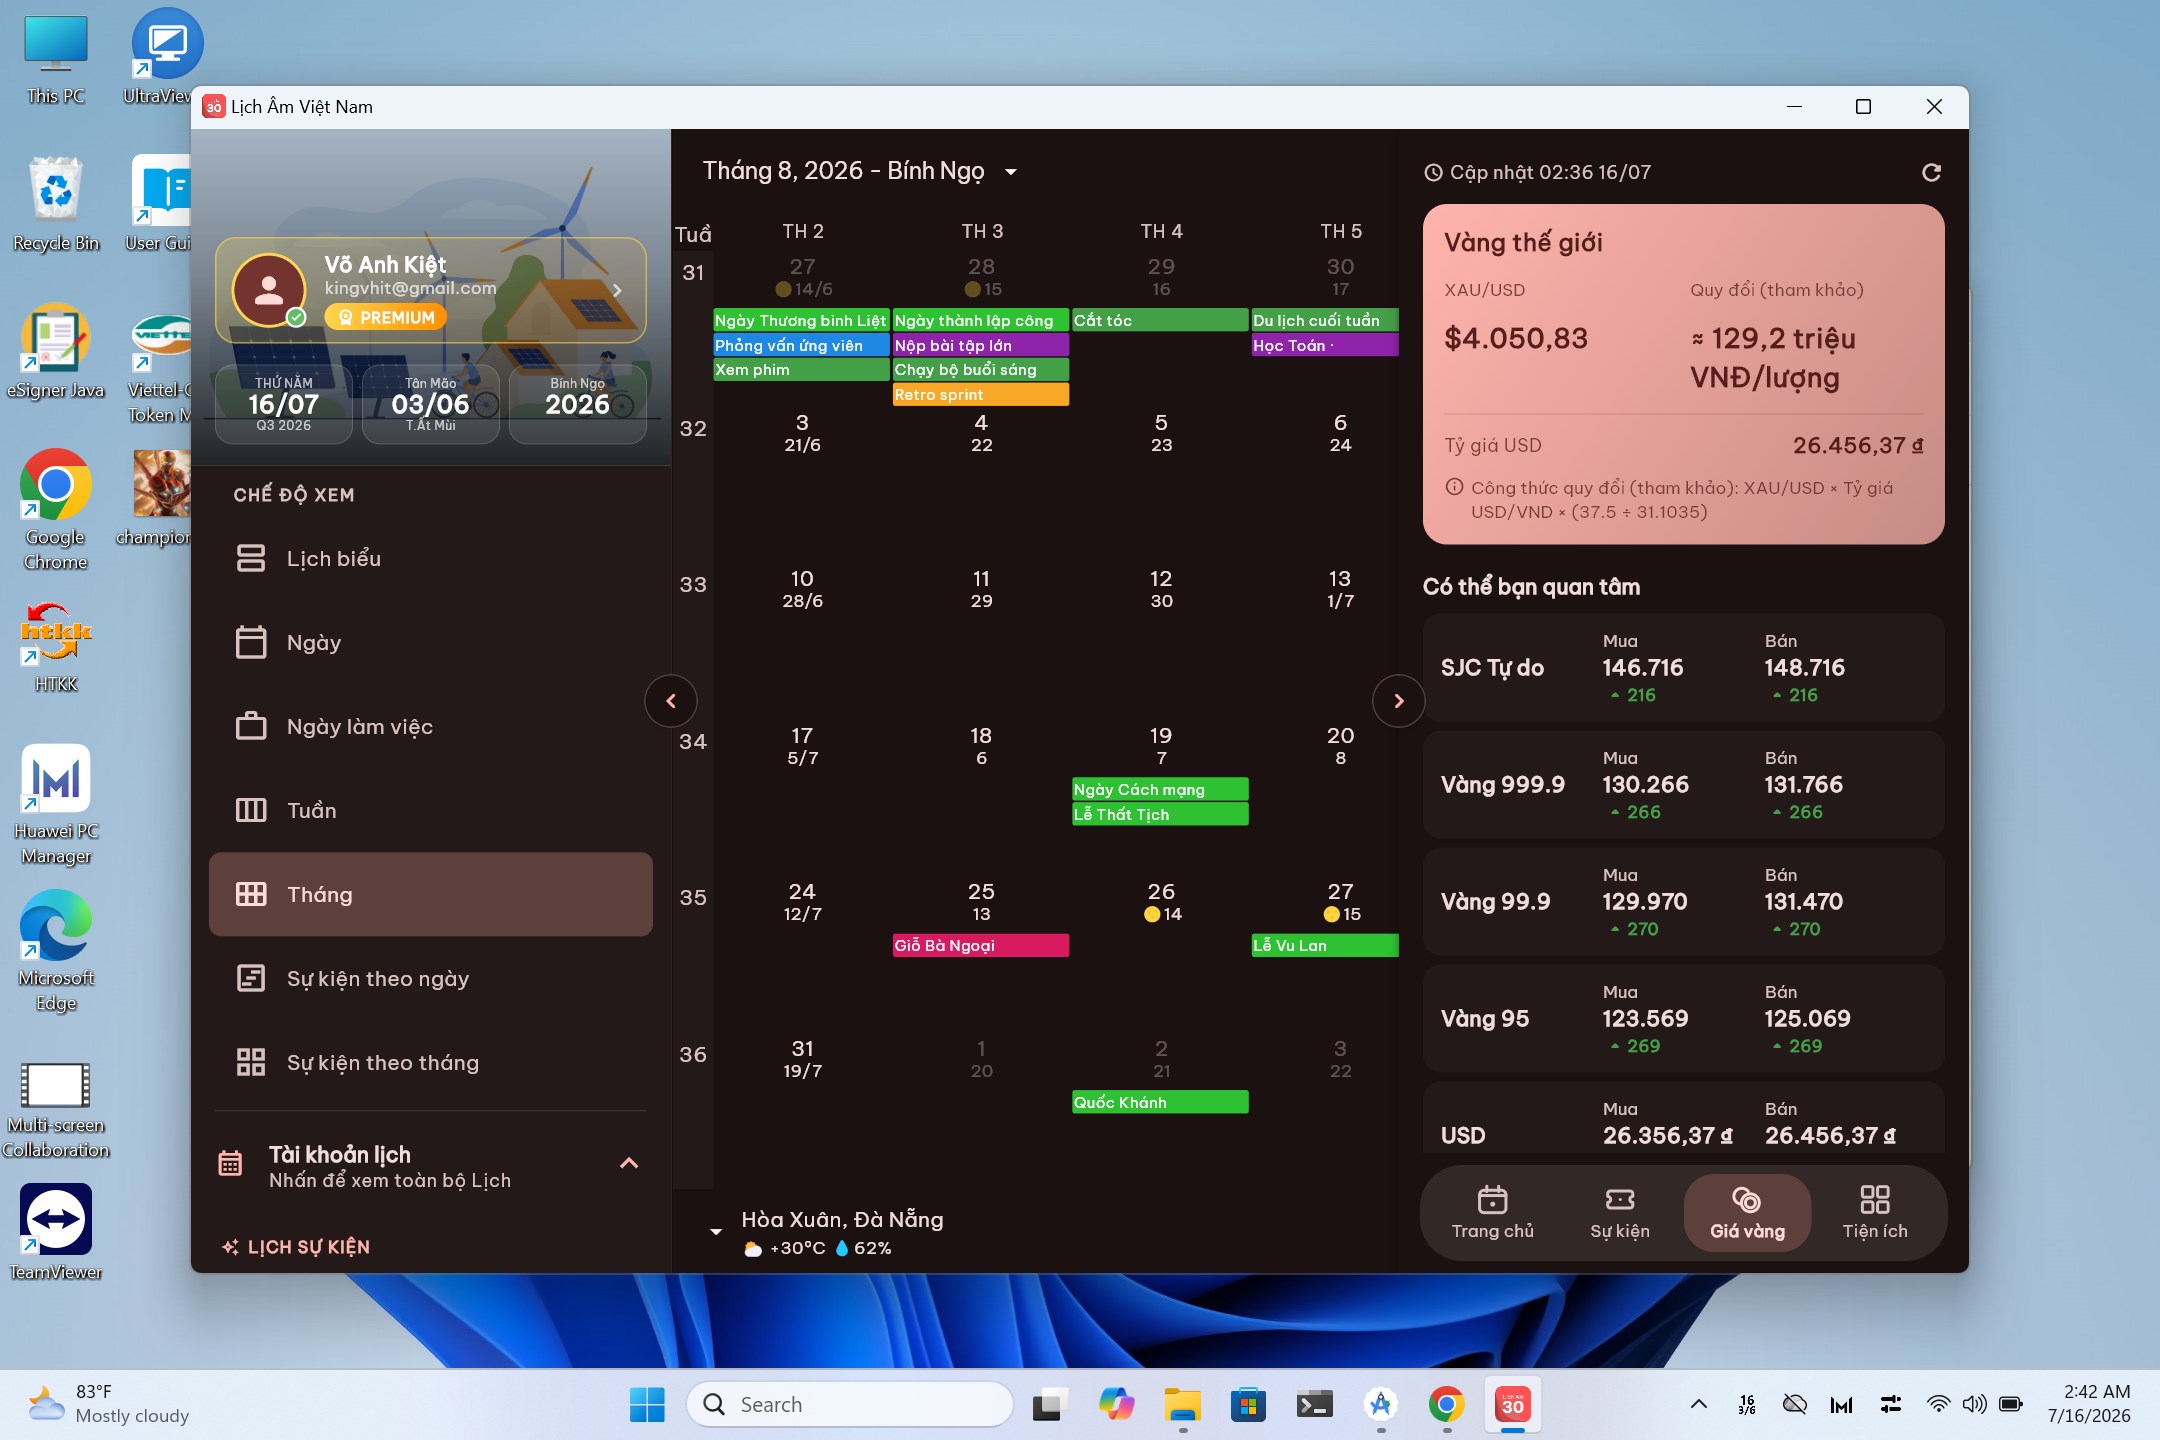Open the Quốc Khánh event
This screenshot has width=2160, height=1440.
(x=1160, y=1102)
